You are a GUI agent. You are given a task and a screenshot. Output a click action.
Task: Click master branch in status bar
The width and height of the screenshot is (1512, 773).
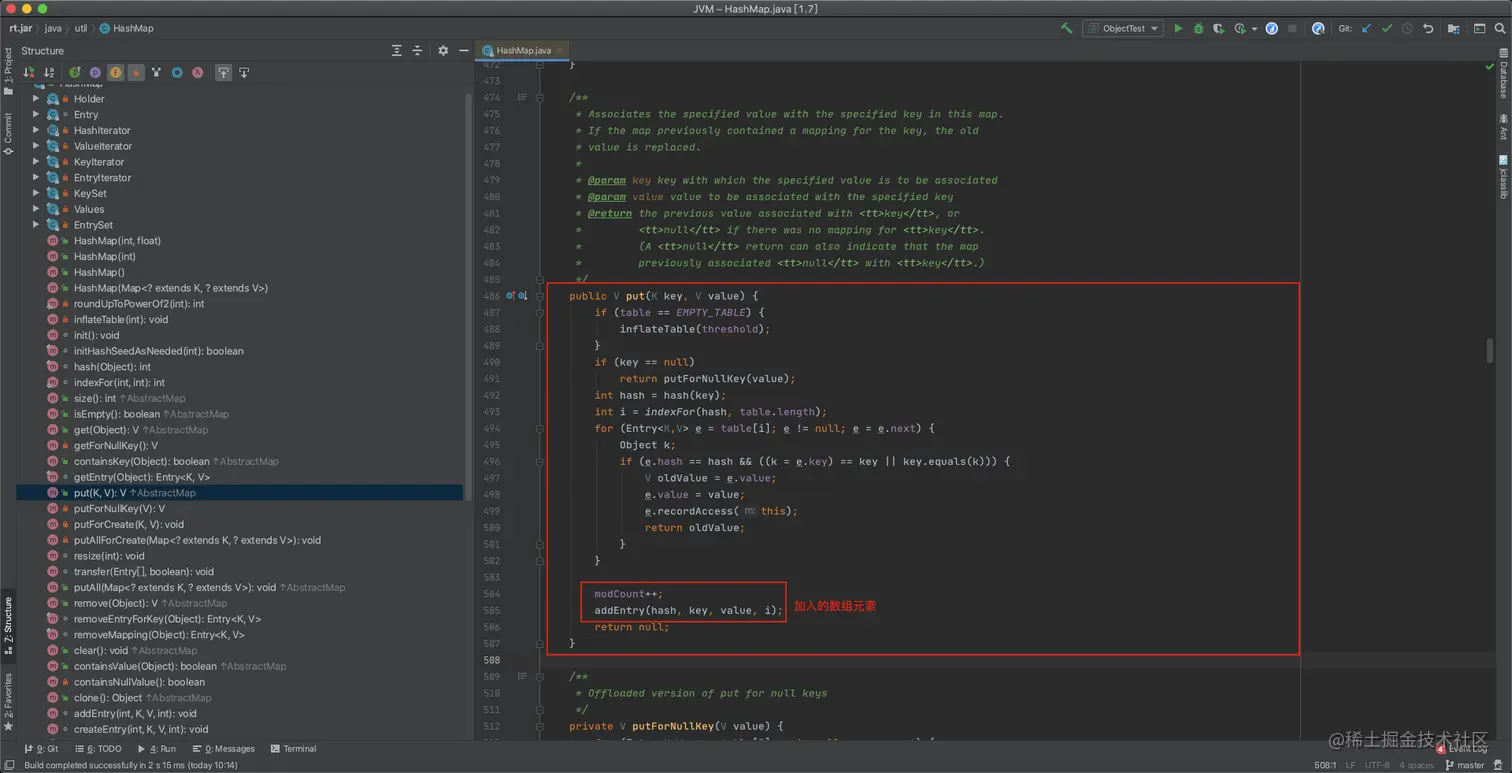[x=1464, y=765]
